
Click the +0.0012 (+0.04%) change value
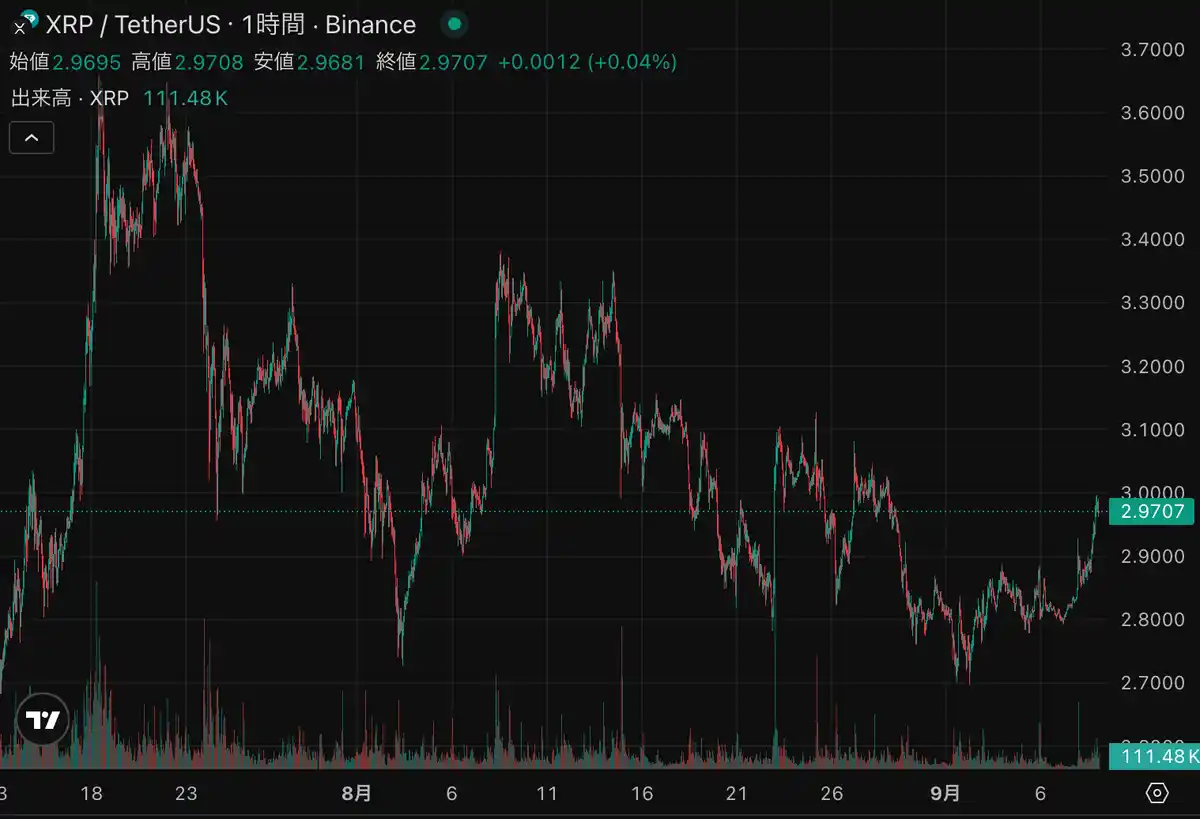pyautogui.click(x=587, y=62)
